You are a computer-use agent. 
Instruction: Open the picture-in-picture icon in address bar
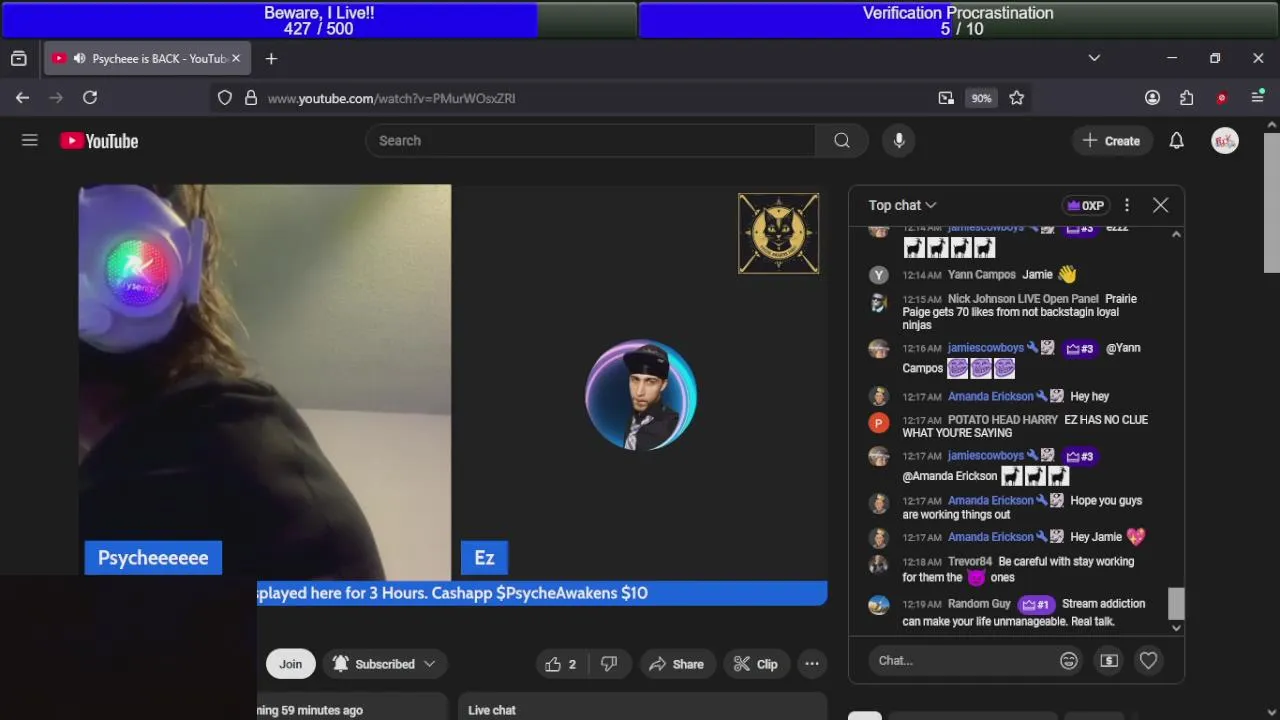coord(946,98)
